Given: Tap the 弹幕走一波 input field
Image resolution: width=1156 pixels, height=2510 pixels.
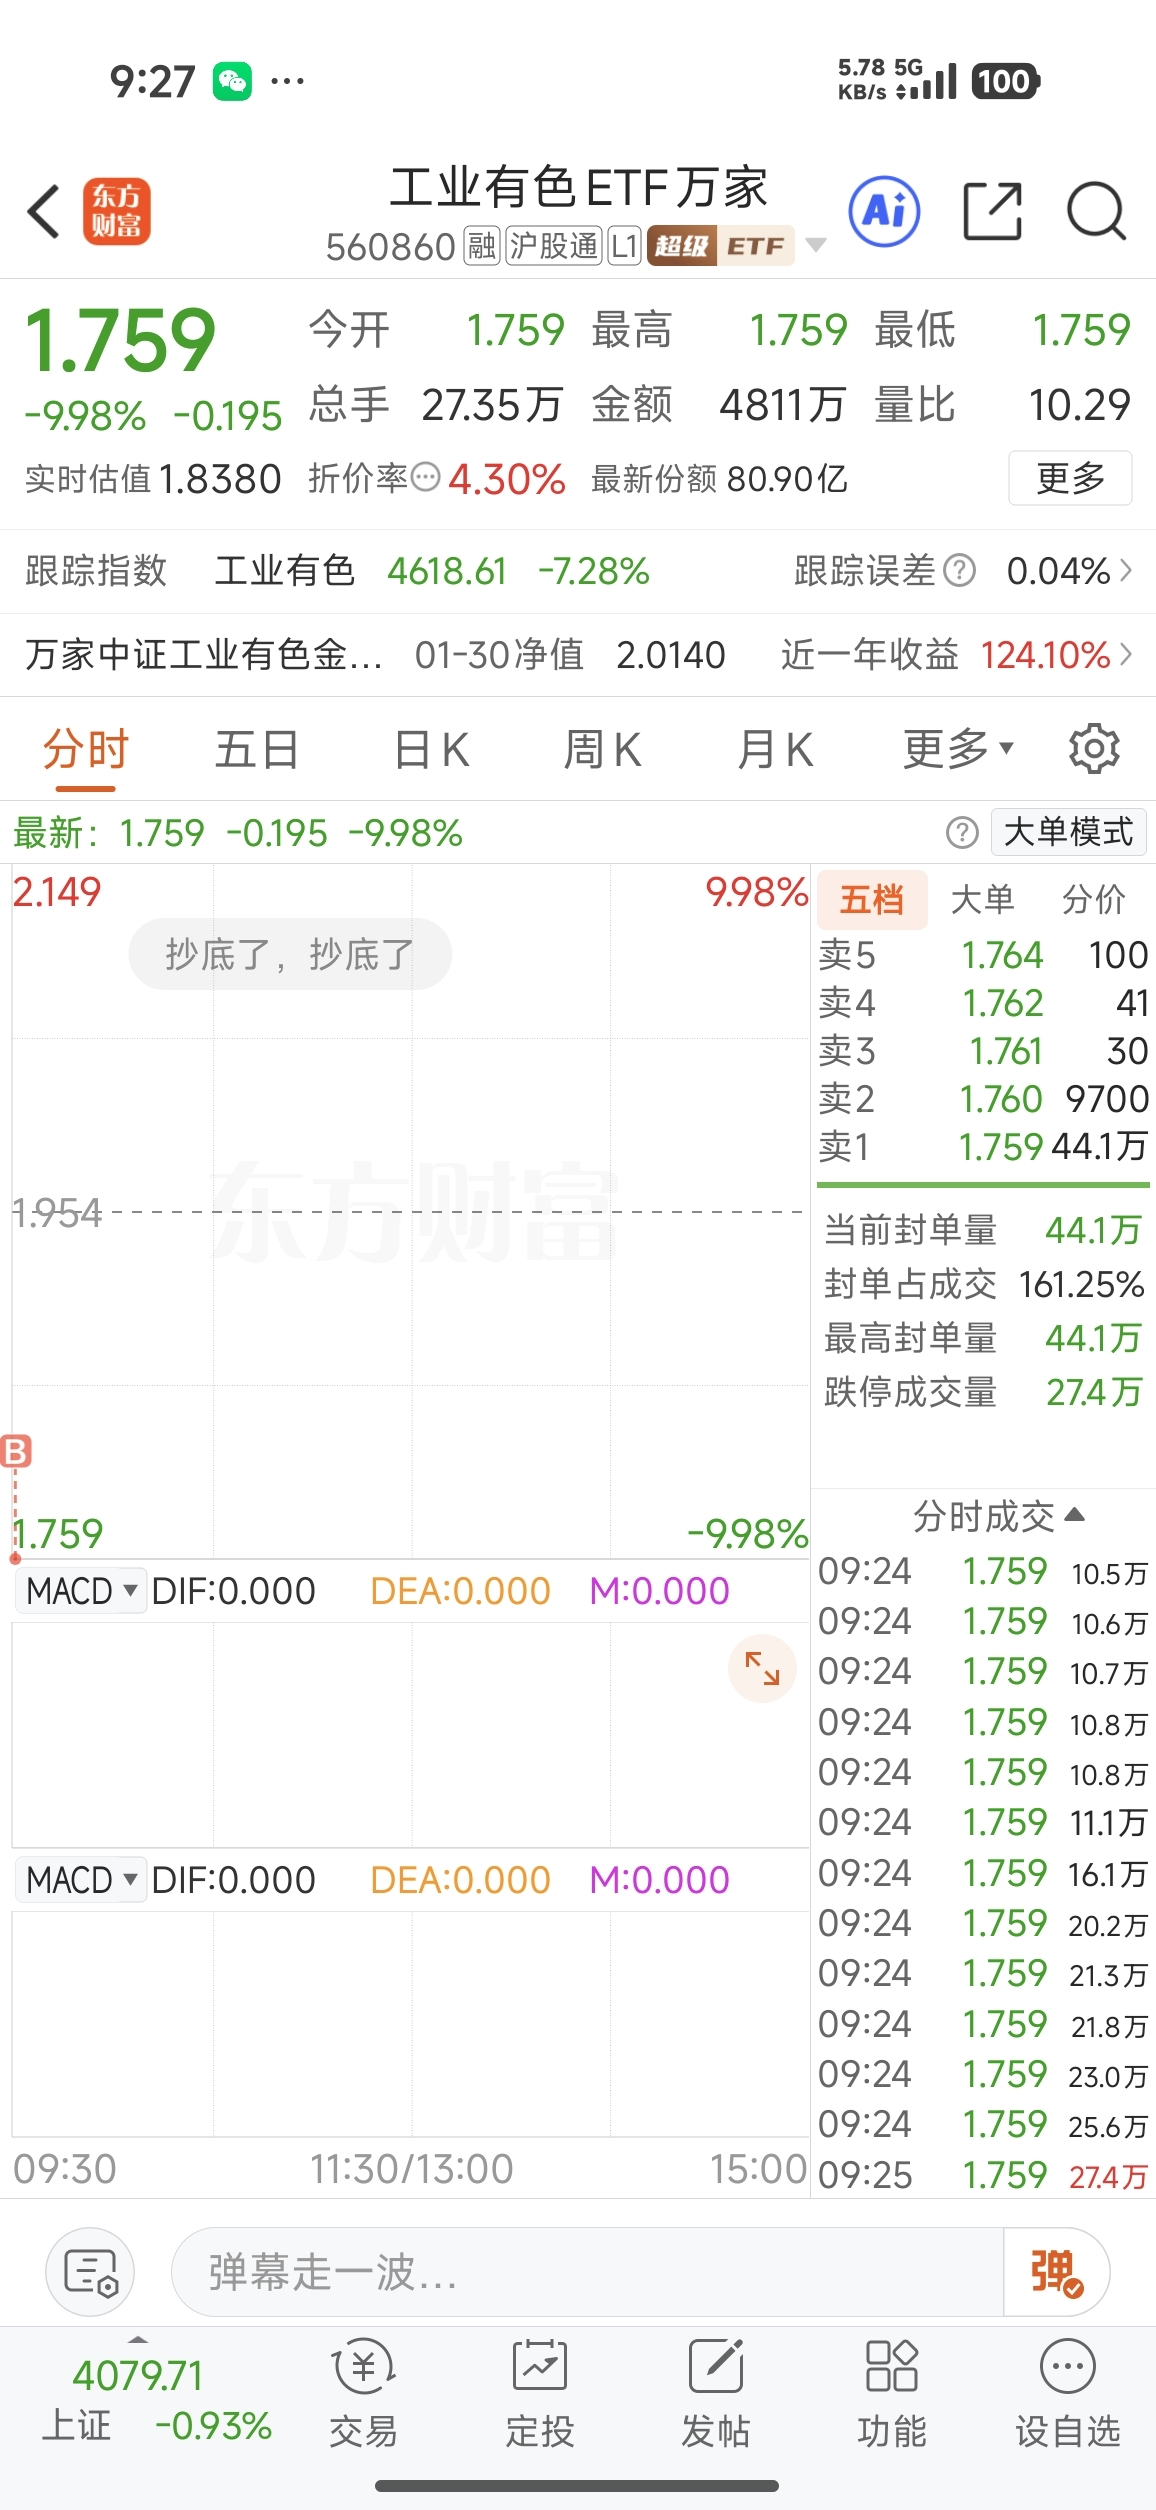Looking at the screenshot, I should click(x=588, y=2272).
